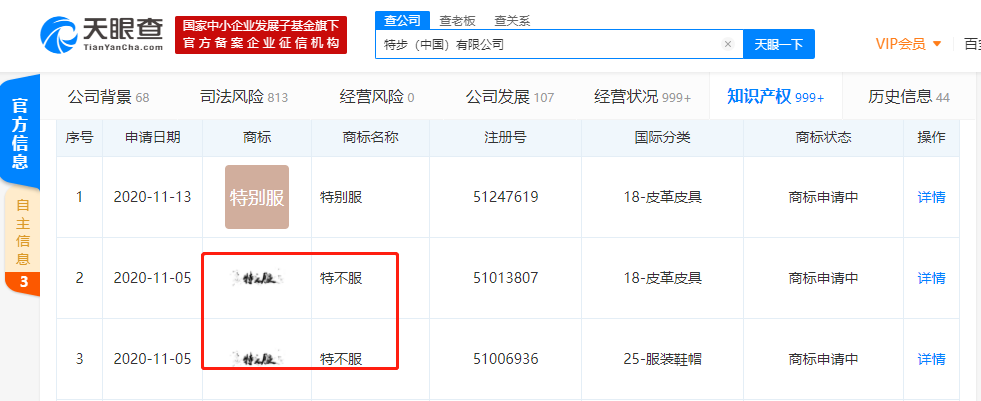The image size is (981, 401).
Task: Open 详情 for trademark 51006936
Action: coord(931,359)
